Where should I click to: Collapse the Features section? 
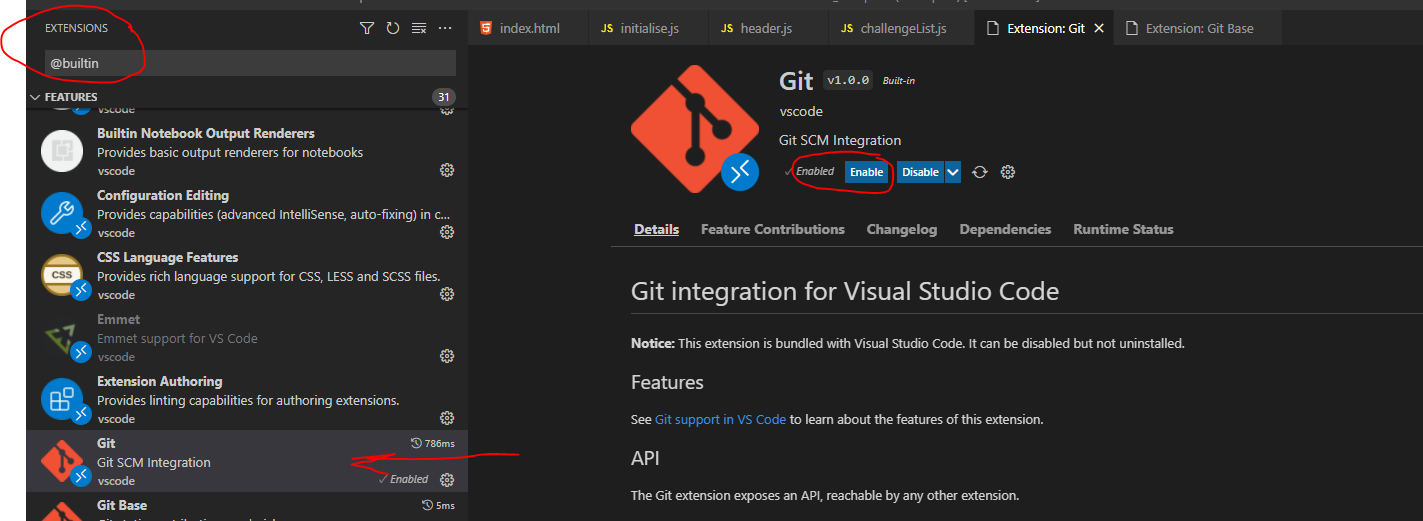click(36, 97)
